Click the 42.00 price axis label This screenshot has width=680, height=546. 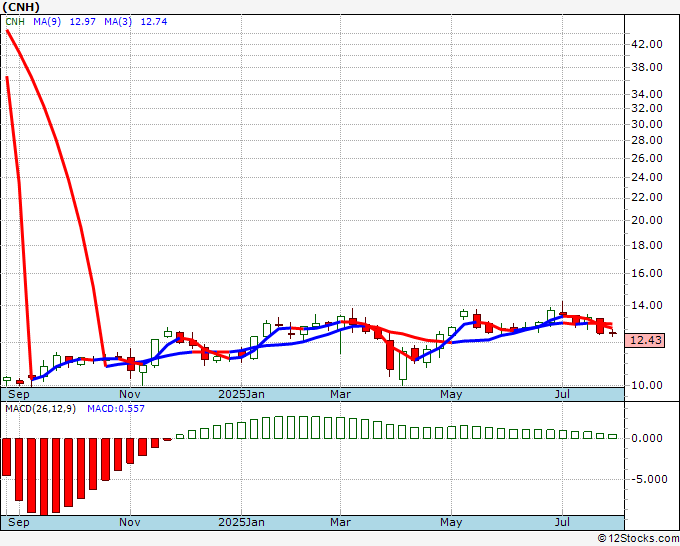648,44
